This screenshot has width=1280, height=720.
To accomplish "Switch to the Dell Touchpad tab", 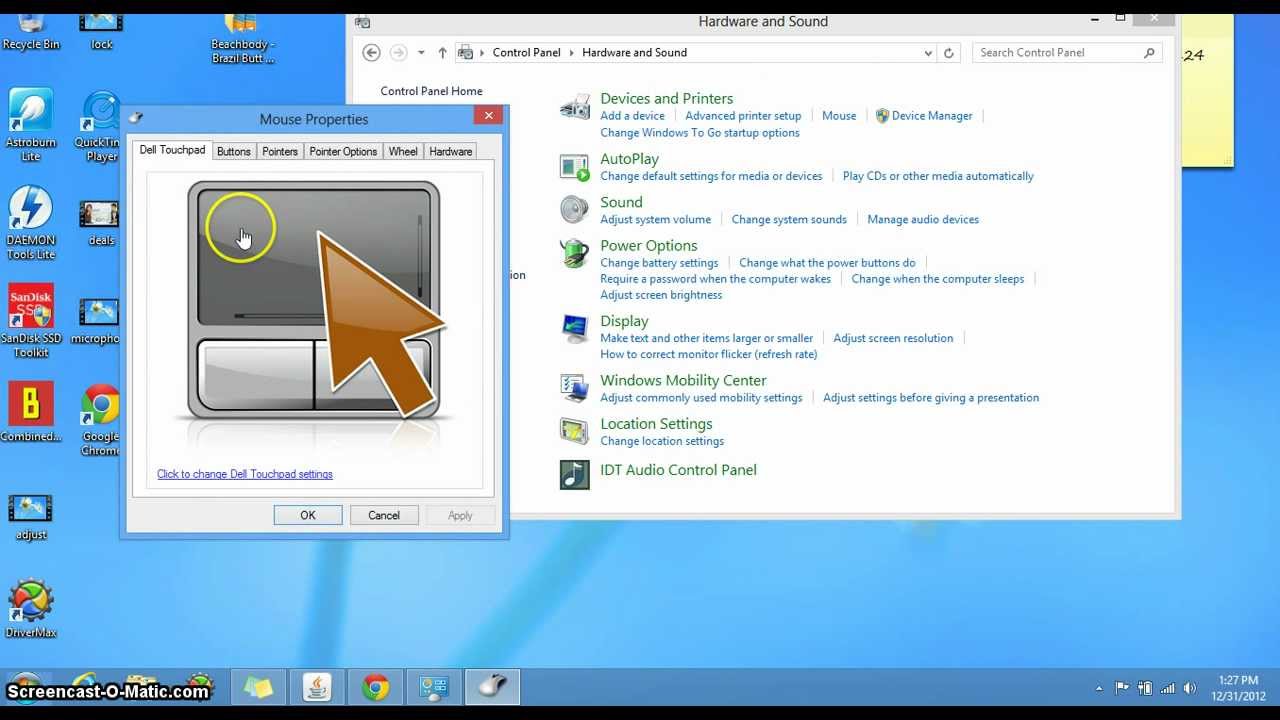I will [x=172, y=150].
